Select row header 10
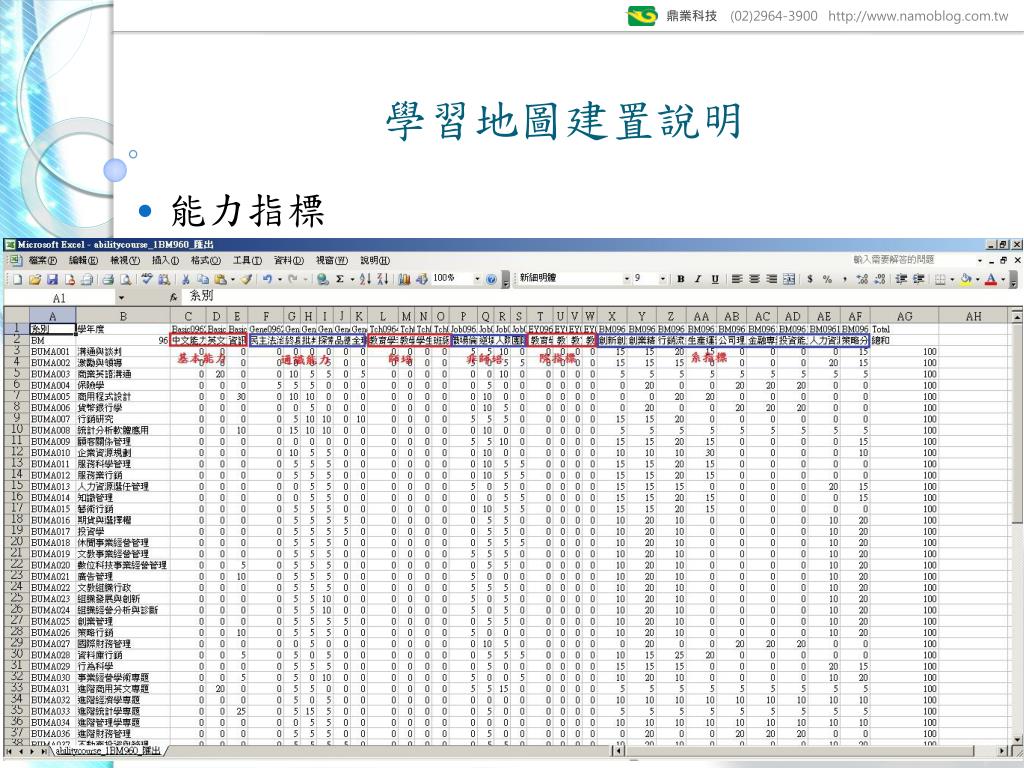 (16, 430)
